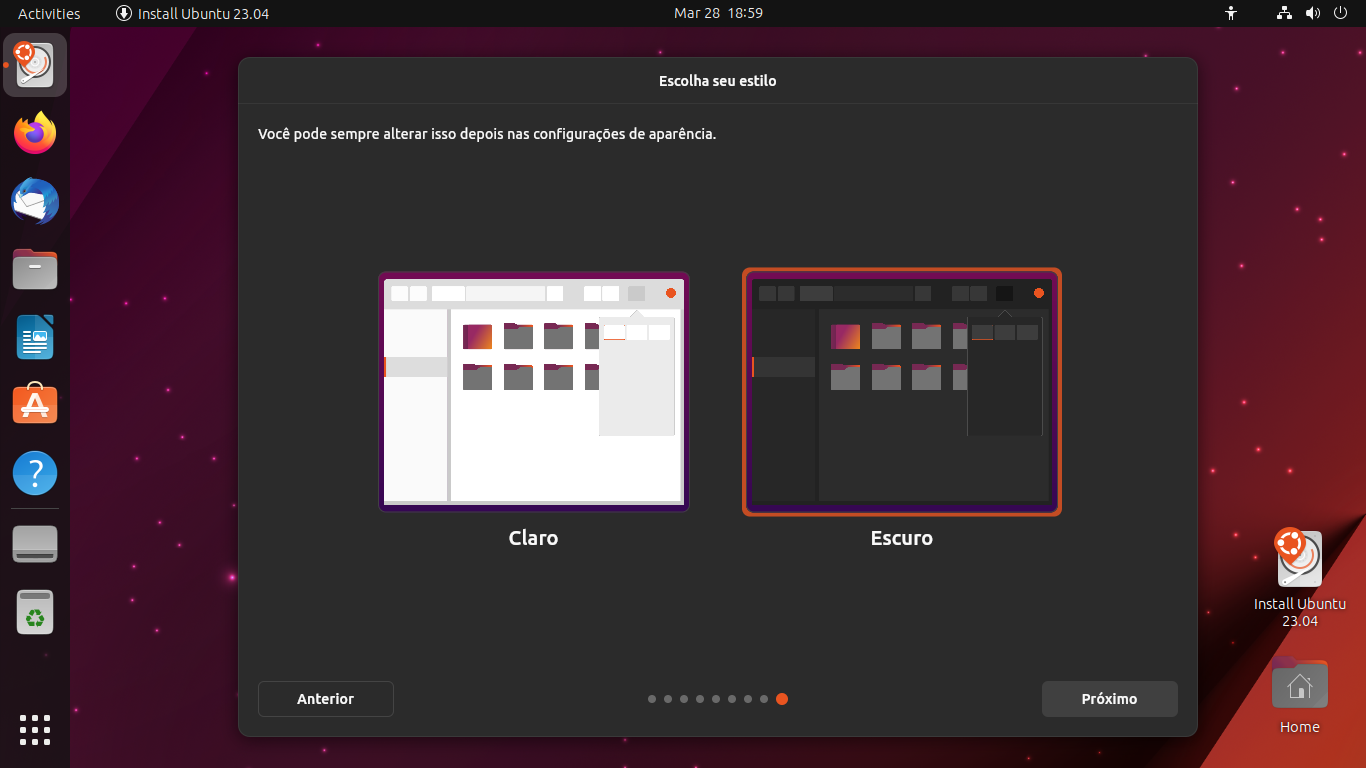Screen dimensions: 1366x768
Task: Launch the Help application
Action: (34, 472)
